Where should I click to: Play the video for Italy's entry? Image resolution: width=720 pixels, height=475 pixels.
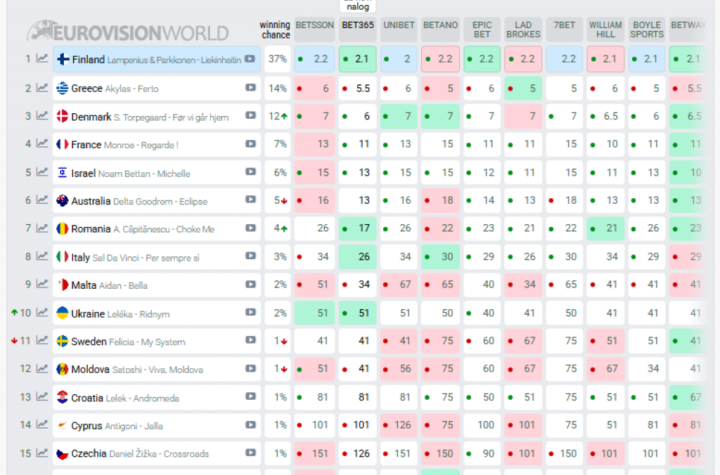(x=250, y=256)
